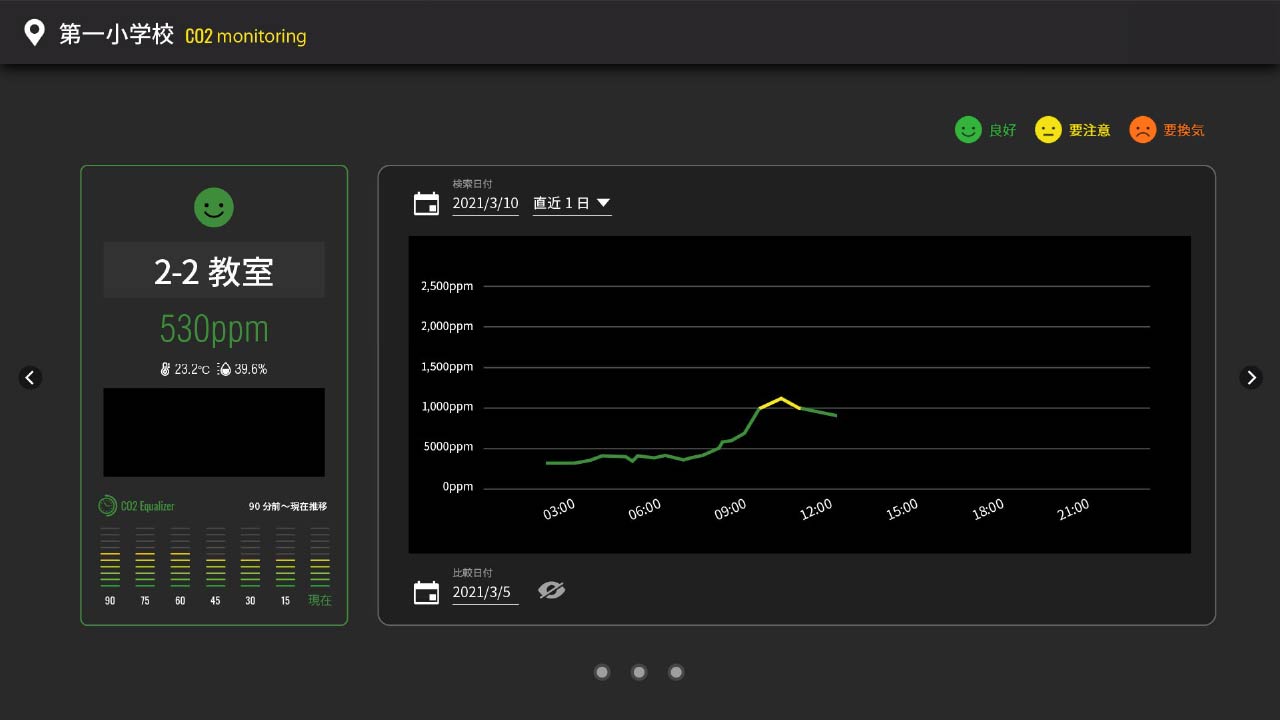Click the thermometer icon beside 23.2℃
Screen dimensions: 1280x720
[165, 369]
